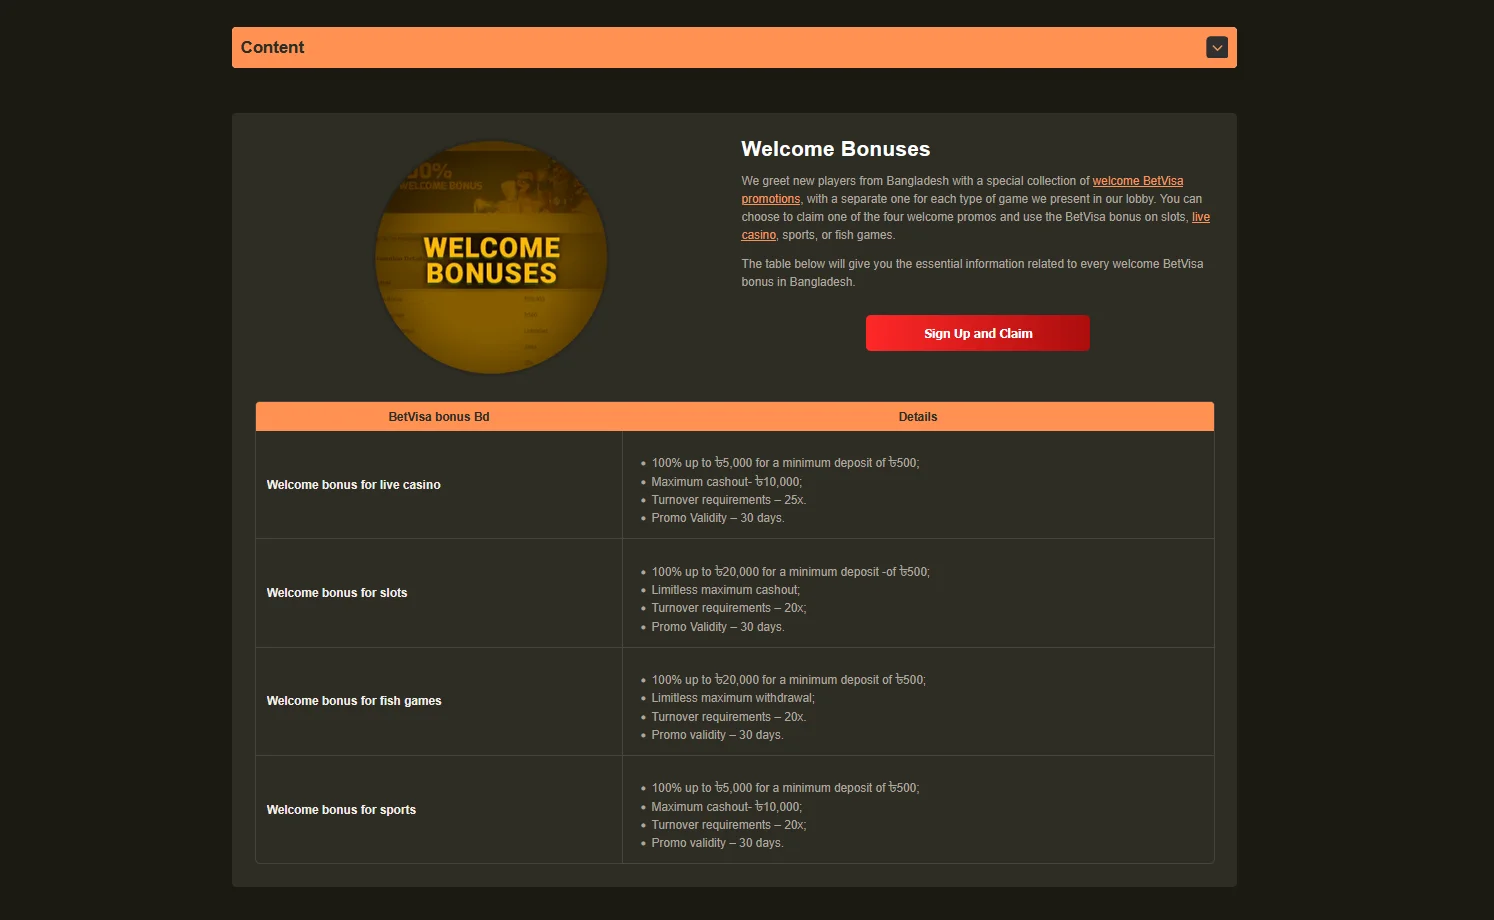Click the Content header title text
This screenshot has height=920, width=1494.
[272, 48]
